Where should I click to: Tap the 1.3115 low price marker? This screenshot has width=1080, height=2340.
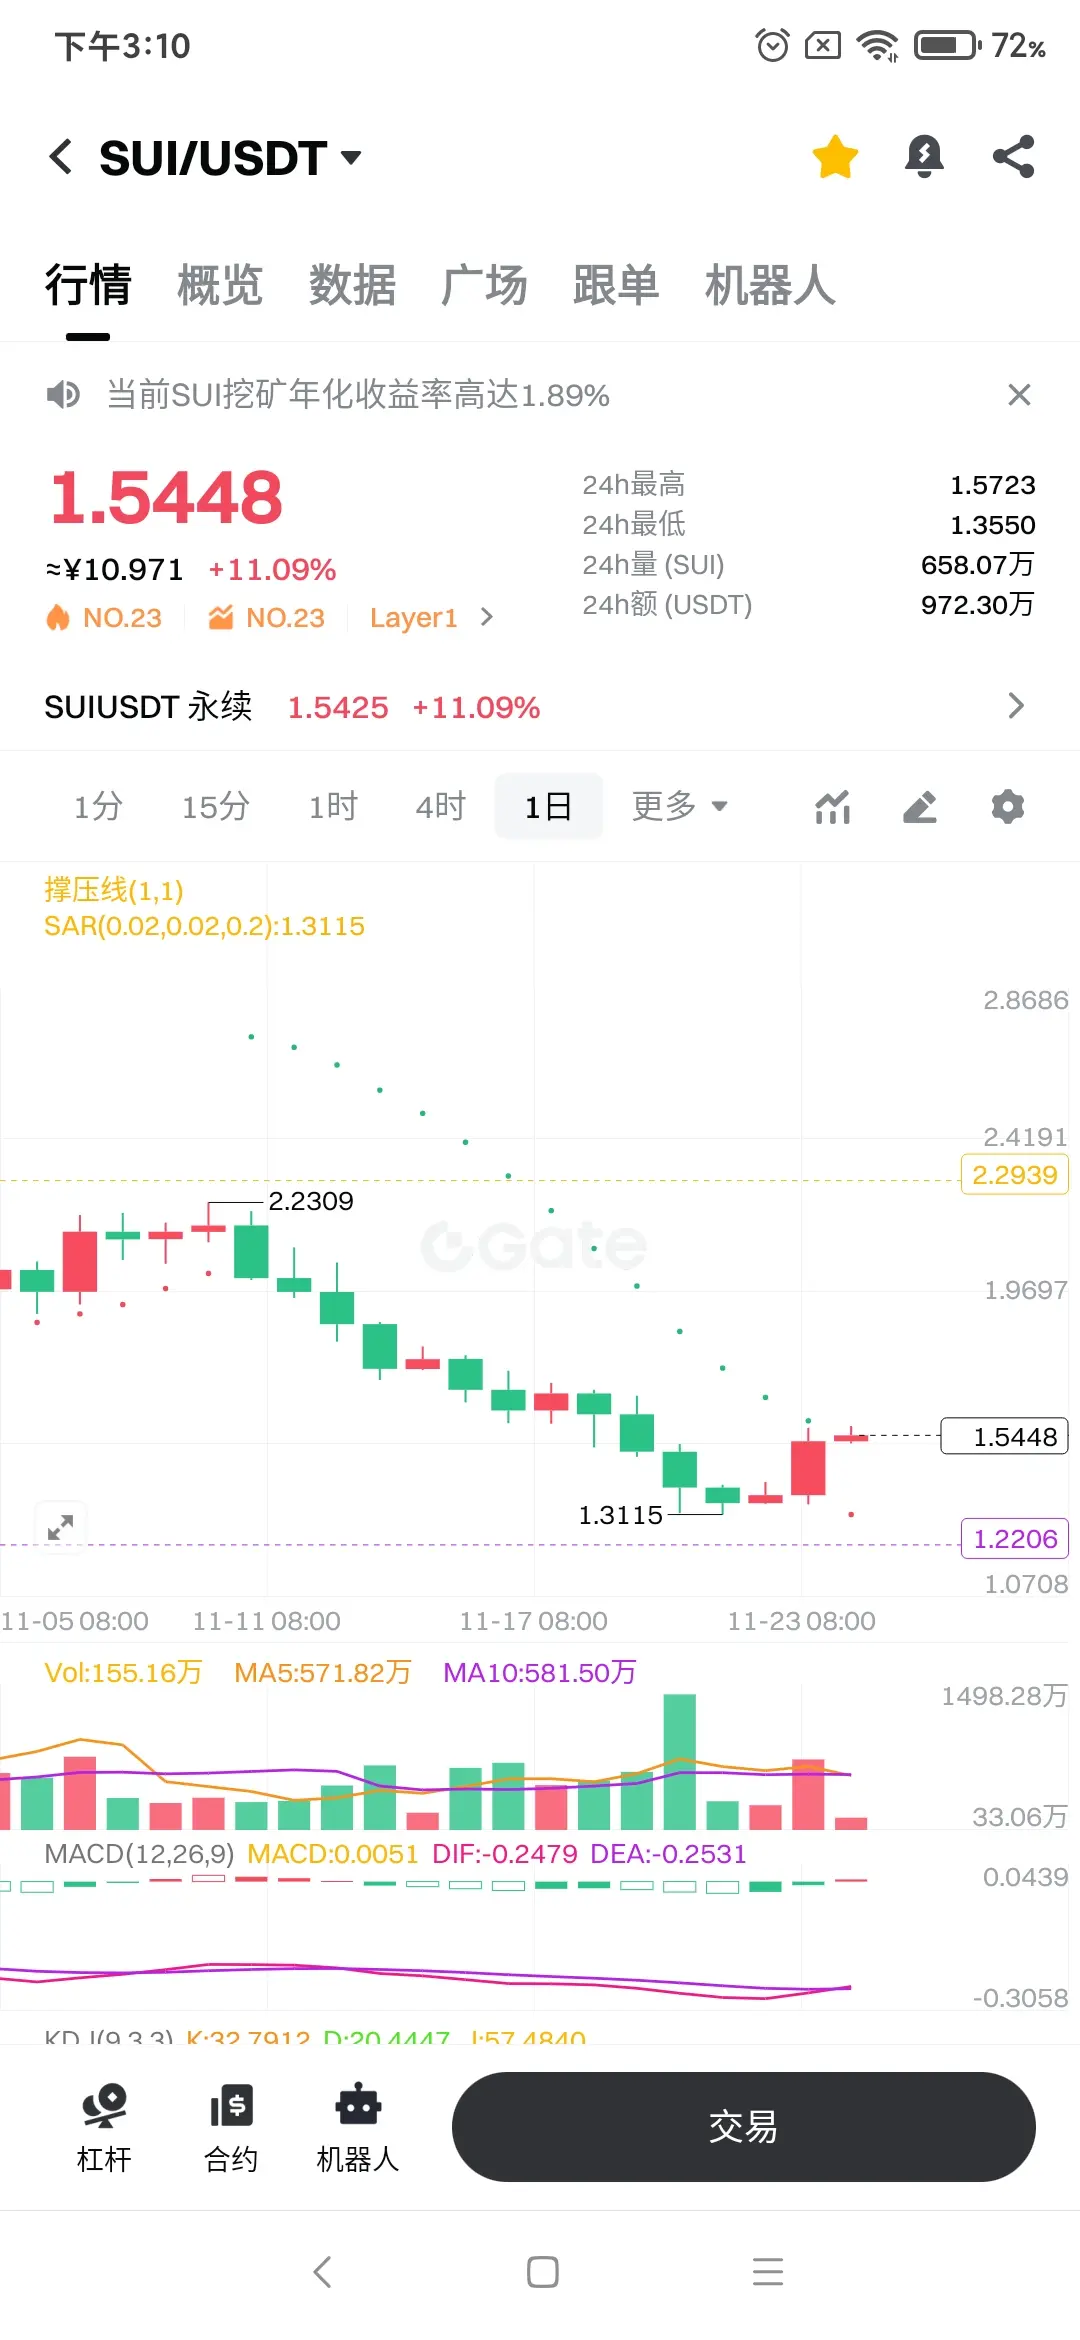point(620,1515)
